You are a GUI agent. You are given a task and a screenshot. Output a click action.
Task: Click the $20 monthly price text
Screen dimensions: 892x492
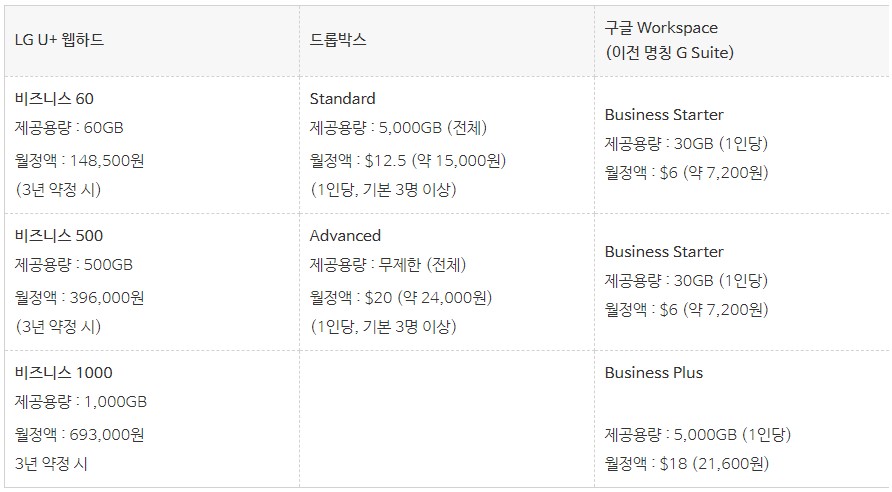point(378,297)
